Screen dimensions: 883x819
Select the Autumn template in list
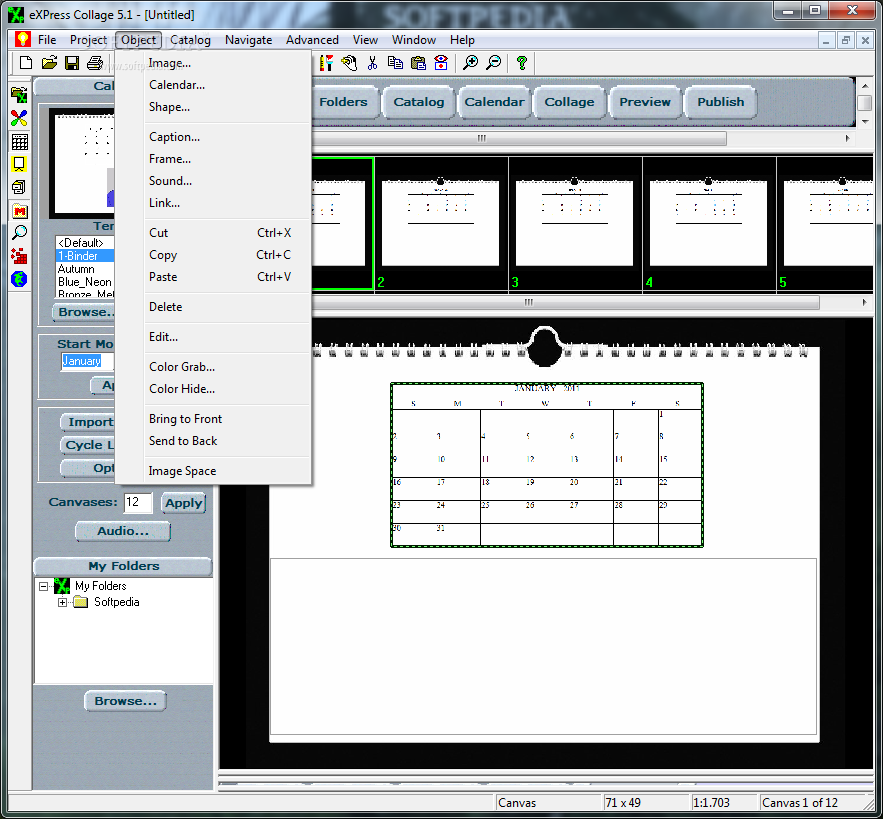(84, 269)
